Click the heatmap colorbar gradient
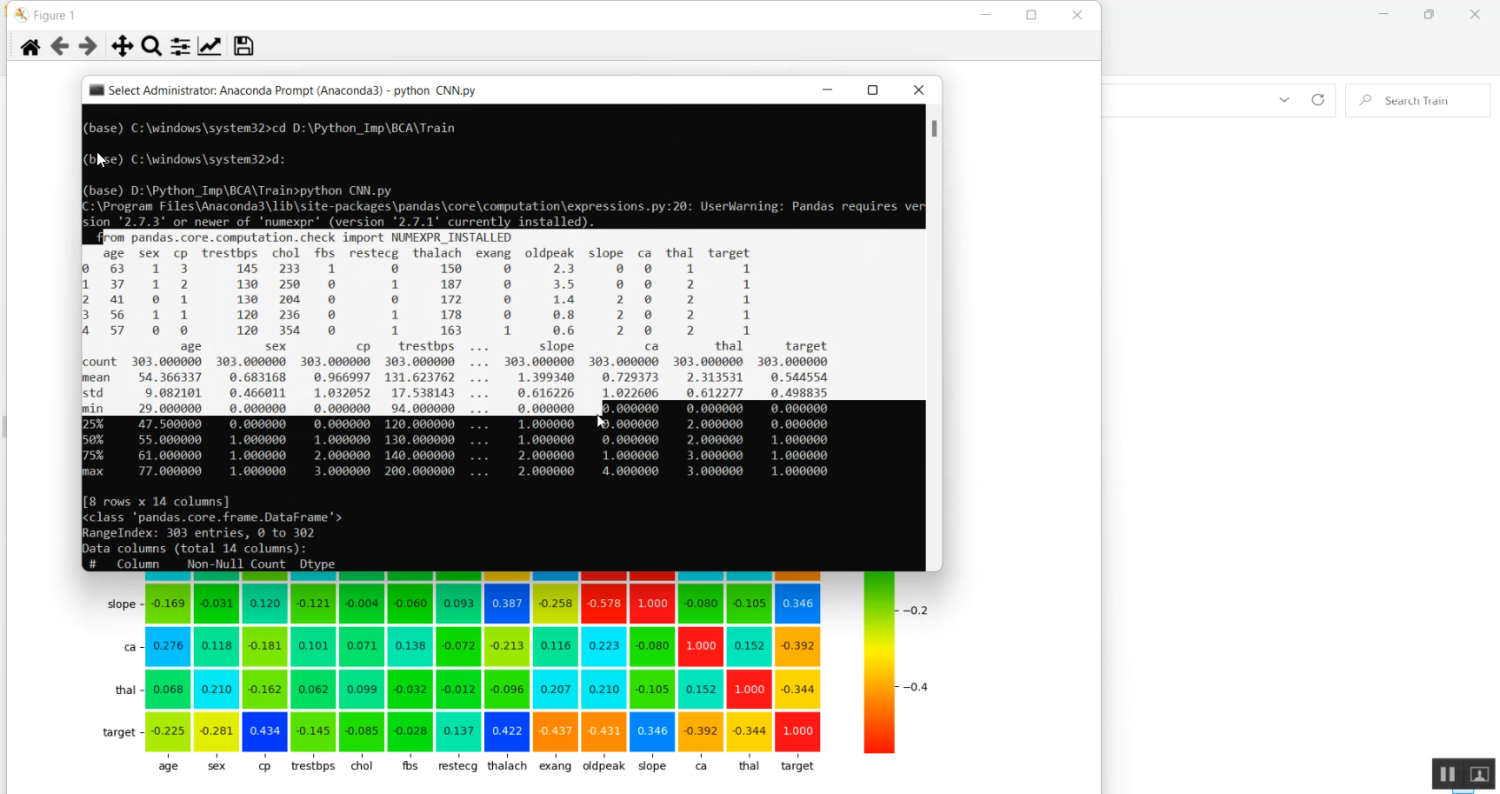The width and height of the screenshot is (1500, 794). (879, 662)
